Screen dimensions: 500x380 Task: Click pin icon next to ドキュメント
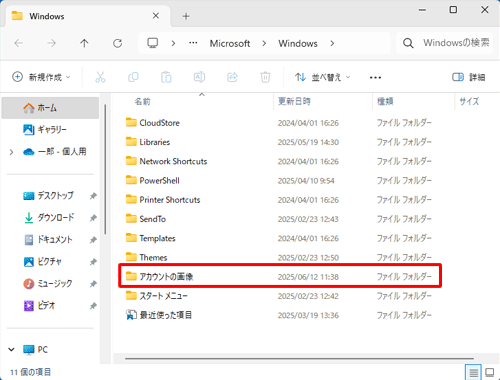[x=93, y=240]
